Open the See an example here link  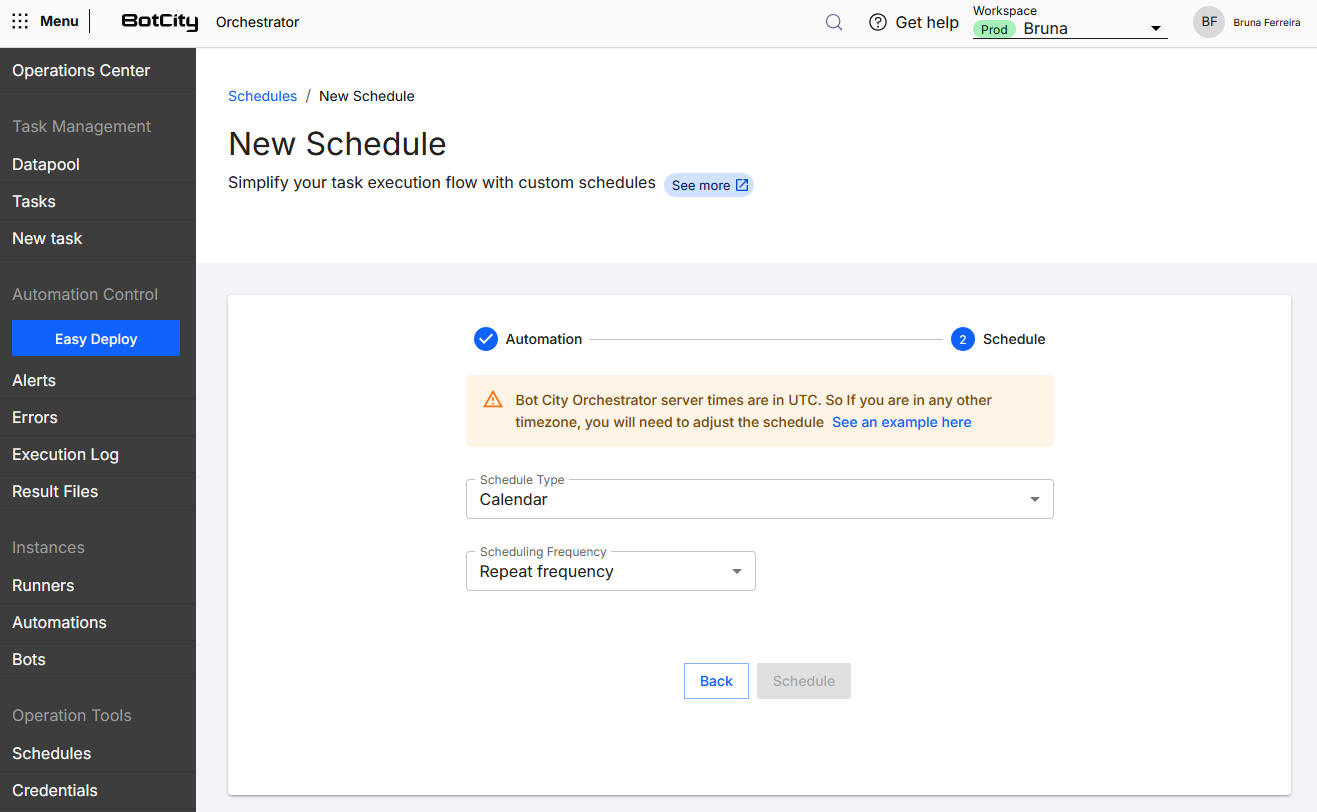pyautogui.click(x=902, y=422)
